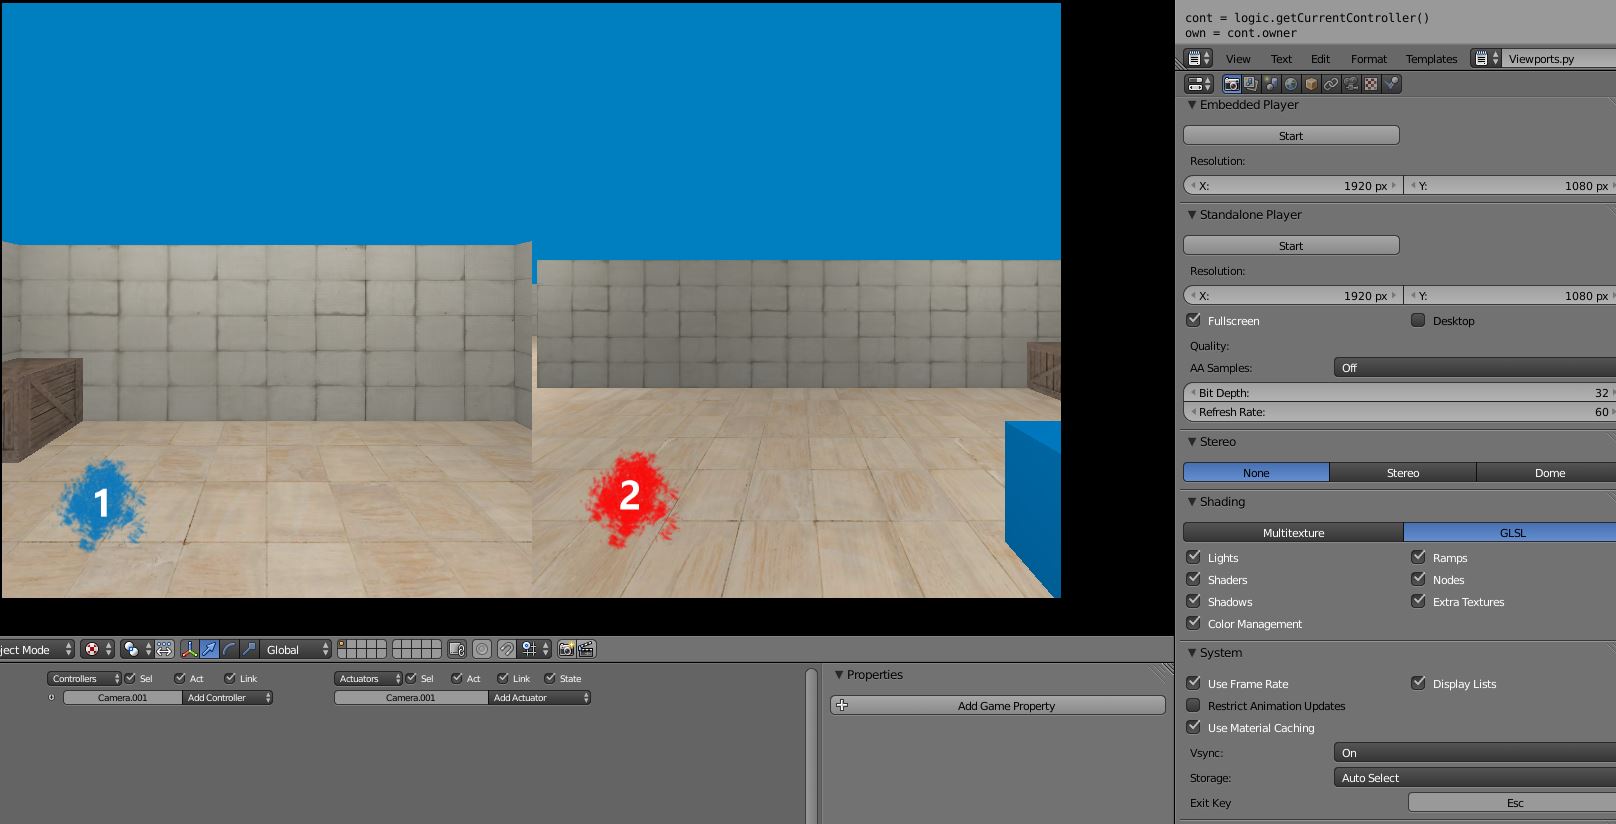The width and height of the screenshot is (1616, 824).
Task: Open the World properties tab (globe icon)
Action: [x=1291, y=84]
